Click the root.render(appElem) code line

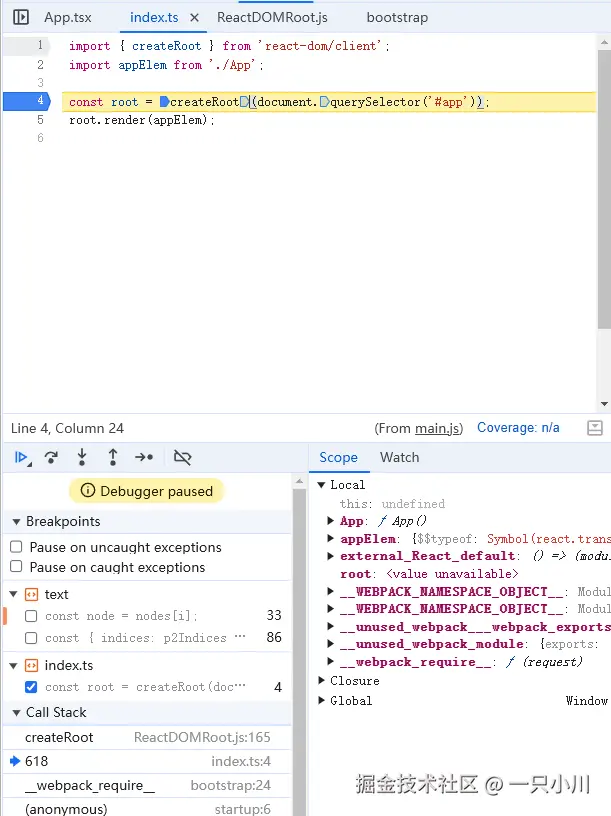[142, 120]
